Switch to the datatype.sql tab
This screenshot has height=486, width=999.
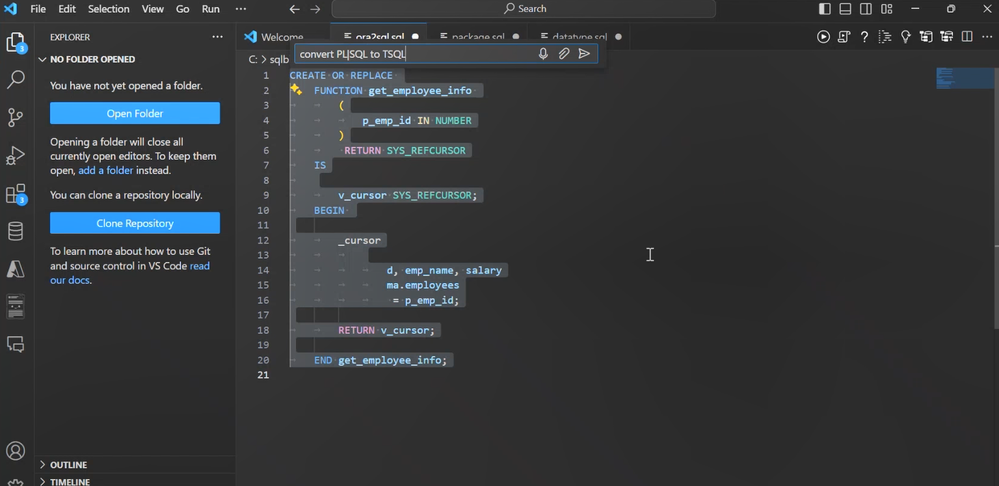click(580, 37)
